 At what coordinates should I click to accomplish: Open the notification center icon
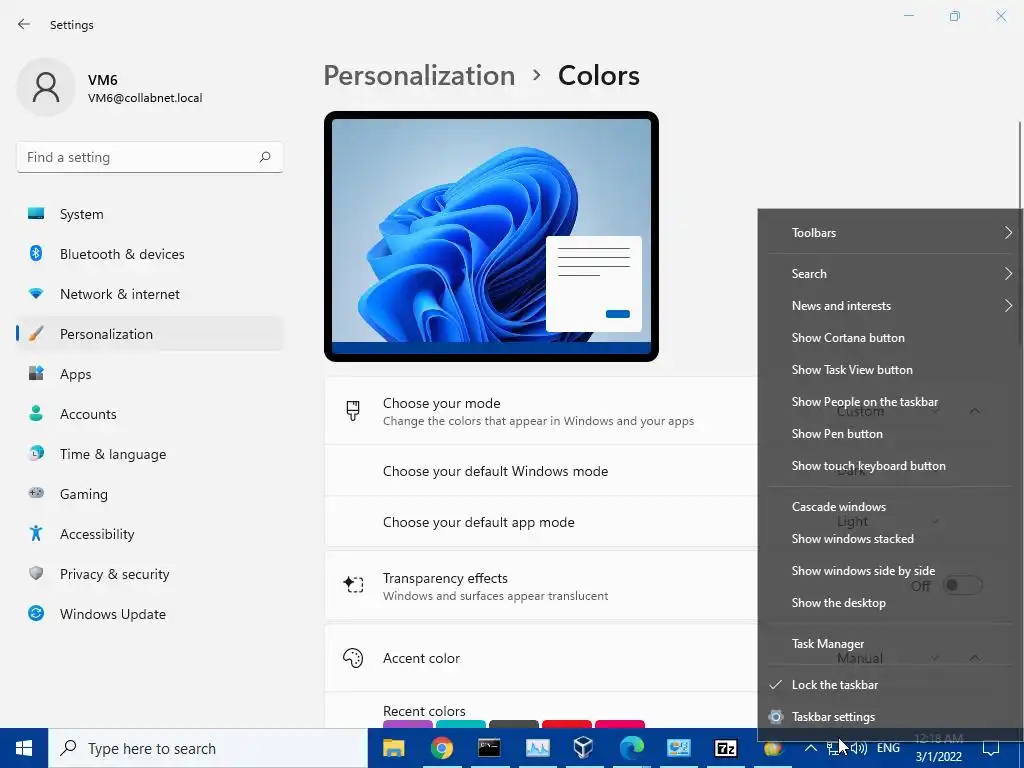(x=991, y=748)
